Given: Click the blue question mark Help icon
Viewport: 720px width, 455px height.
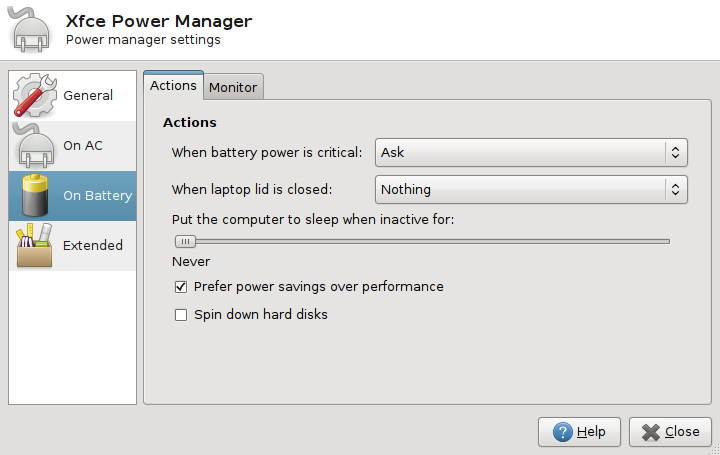Looking at the screenshot, I should point(561,432).
